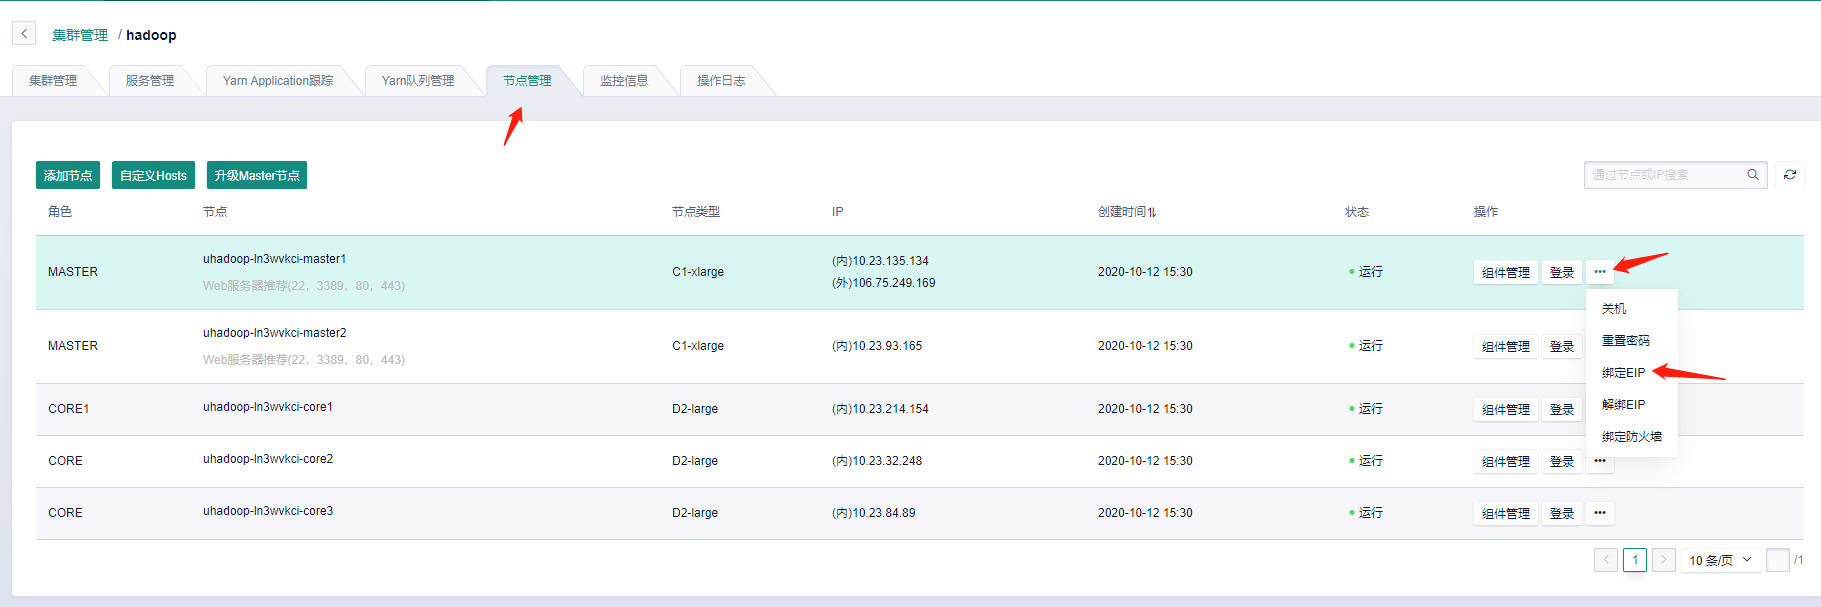Click the refresh icon next to search

click(1790, 175)
